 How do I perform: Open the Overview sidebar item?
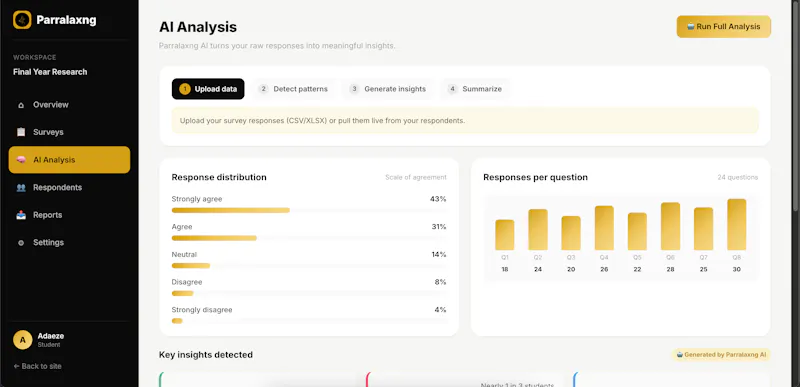coord(69,105)
